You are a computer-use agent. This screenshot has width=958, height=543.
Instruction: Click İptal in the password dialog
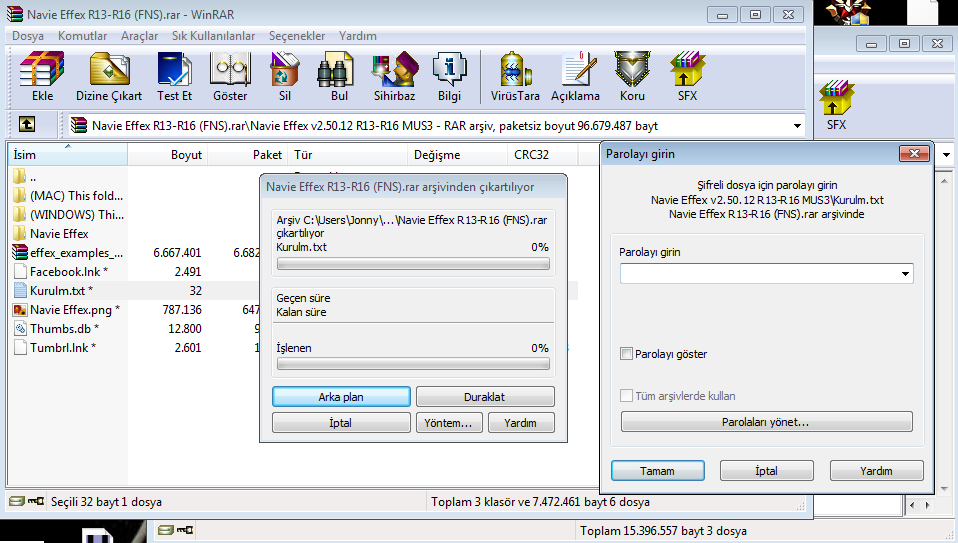[766, 471]
